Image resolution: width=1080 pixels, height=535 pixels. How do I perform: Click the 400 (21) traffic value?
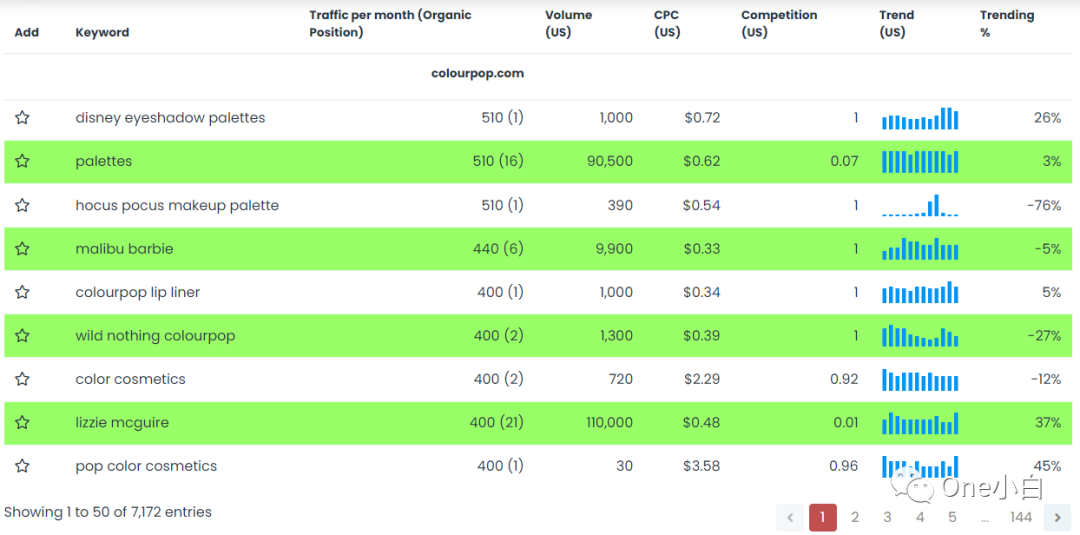(497, 422)
